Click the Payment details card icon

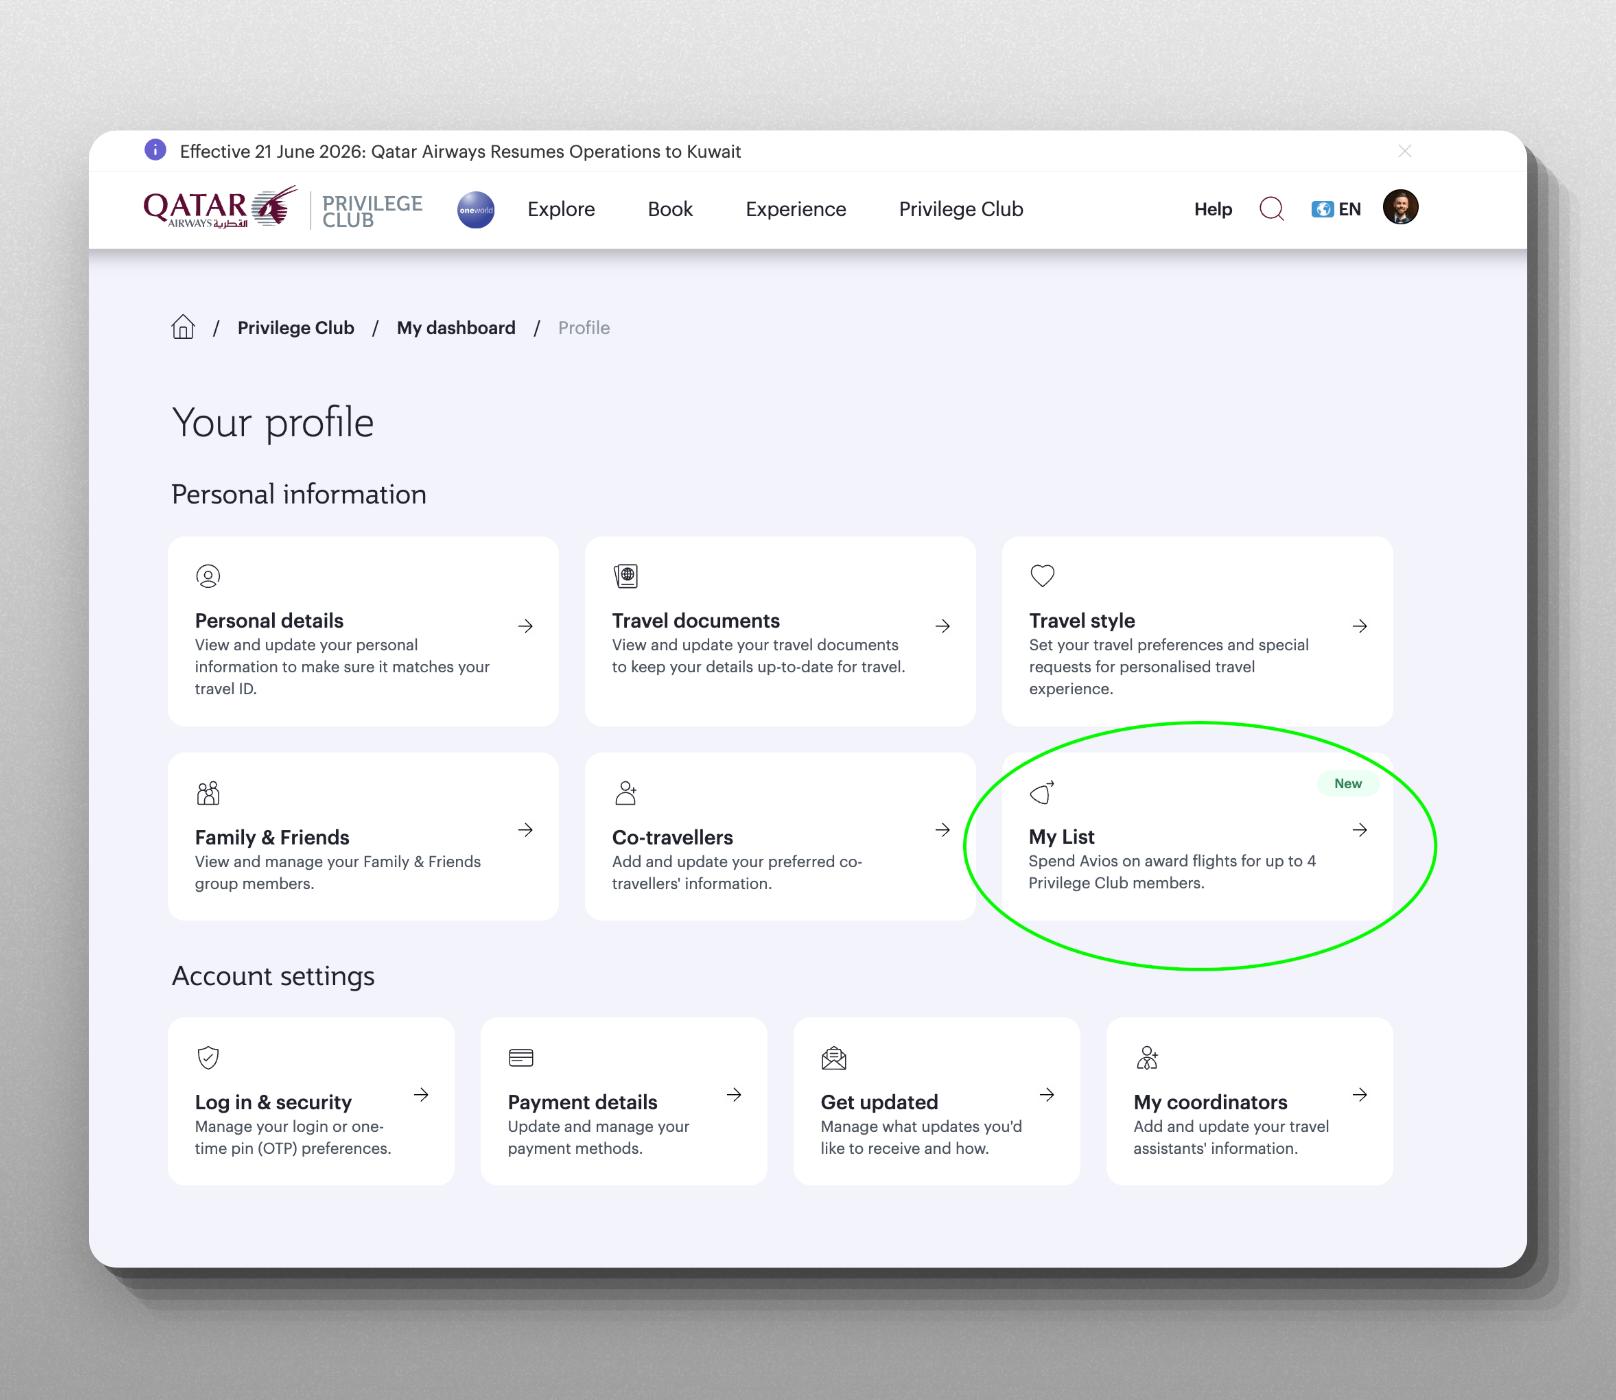click(x=521, y=1057)
